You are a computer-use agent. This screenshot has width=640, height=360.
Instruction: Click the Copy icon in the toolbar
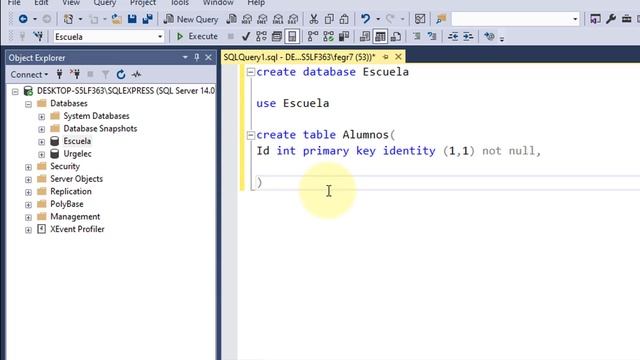[329, 19]
